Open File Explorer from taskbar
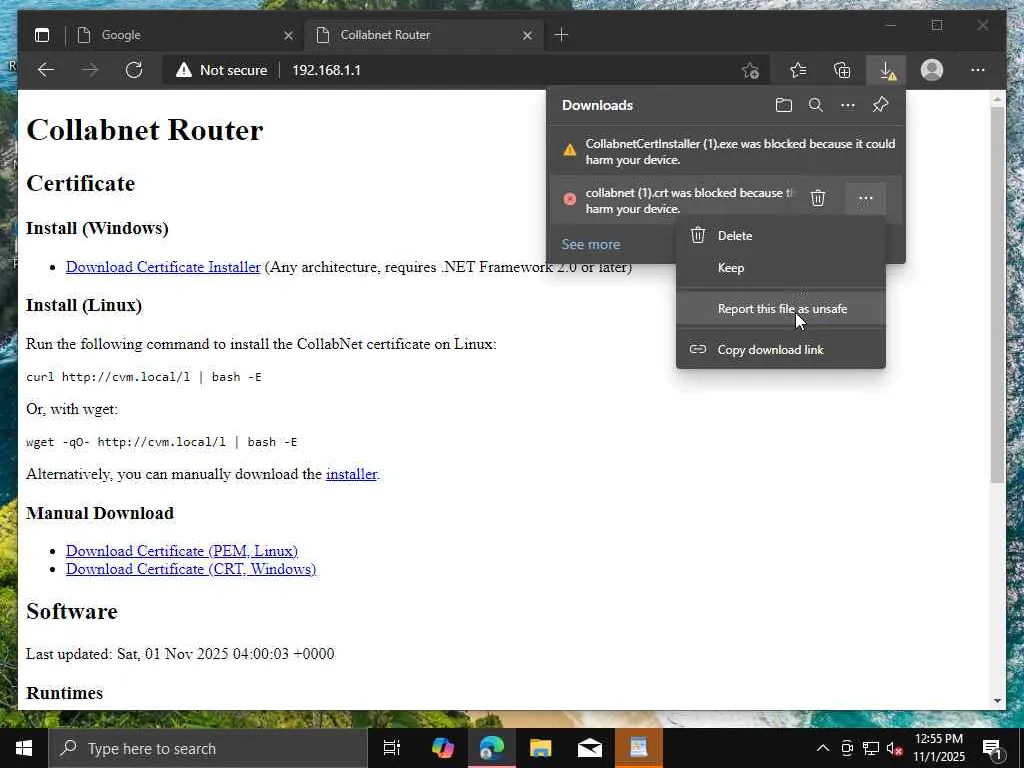Screen dimensions: 1024x768 pos(541,748)
